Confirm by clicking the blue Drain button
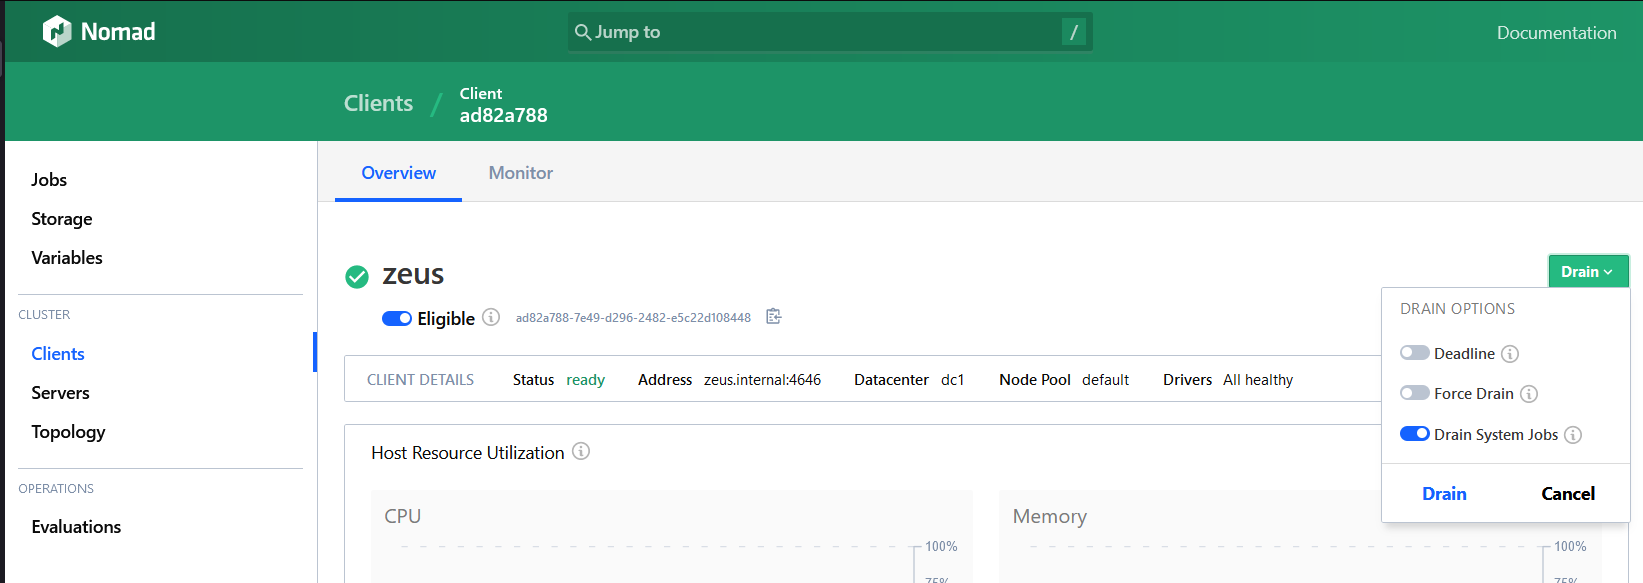The image size is (1643, 583). click(x=1444, y=494)
